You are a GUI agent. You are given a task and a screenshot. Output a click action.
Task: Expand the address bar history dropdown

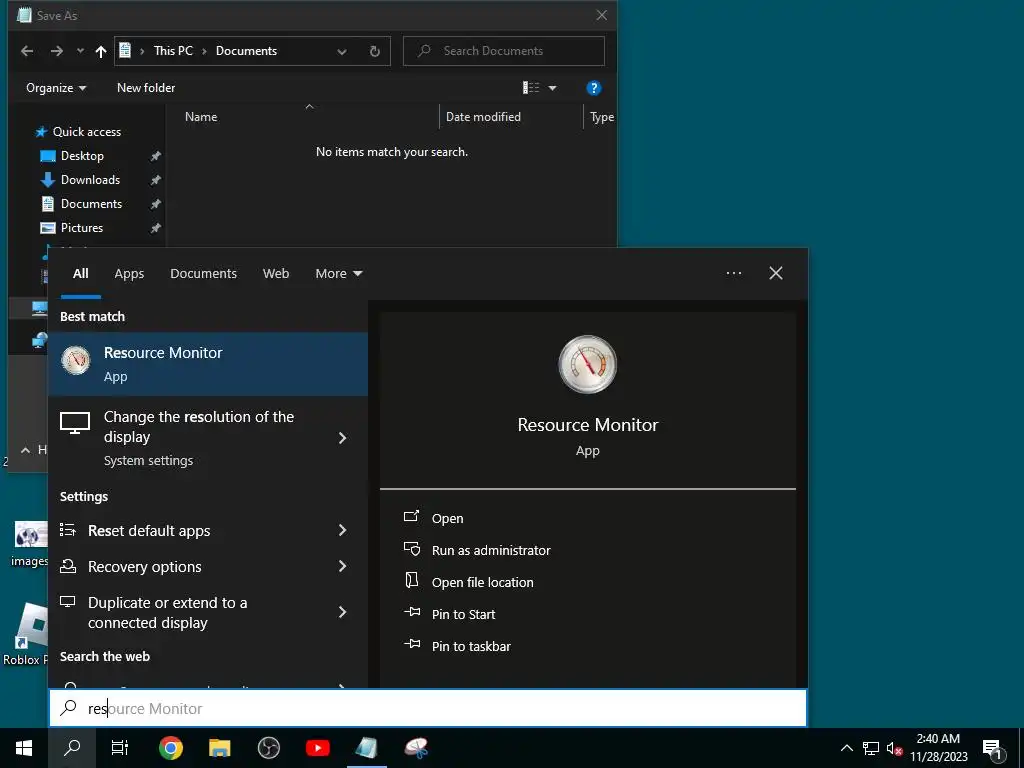[x=342, y=51]
